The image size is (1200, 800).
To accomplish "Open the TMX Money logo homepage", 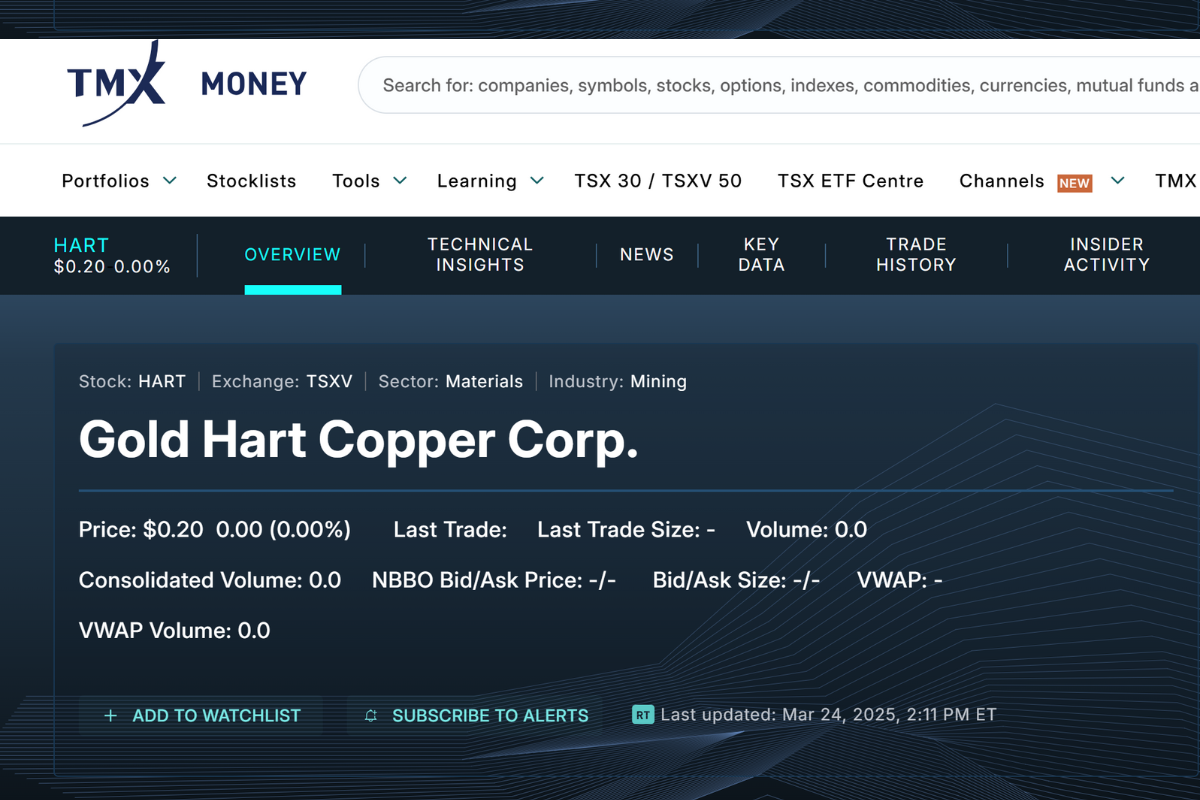I will pos(187,84).
